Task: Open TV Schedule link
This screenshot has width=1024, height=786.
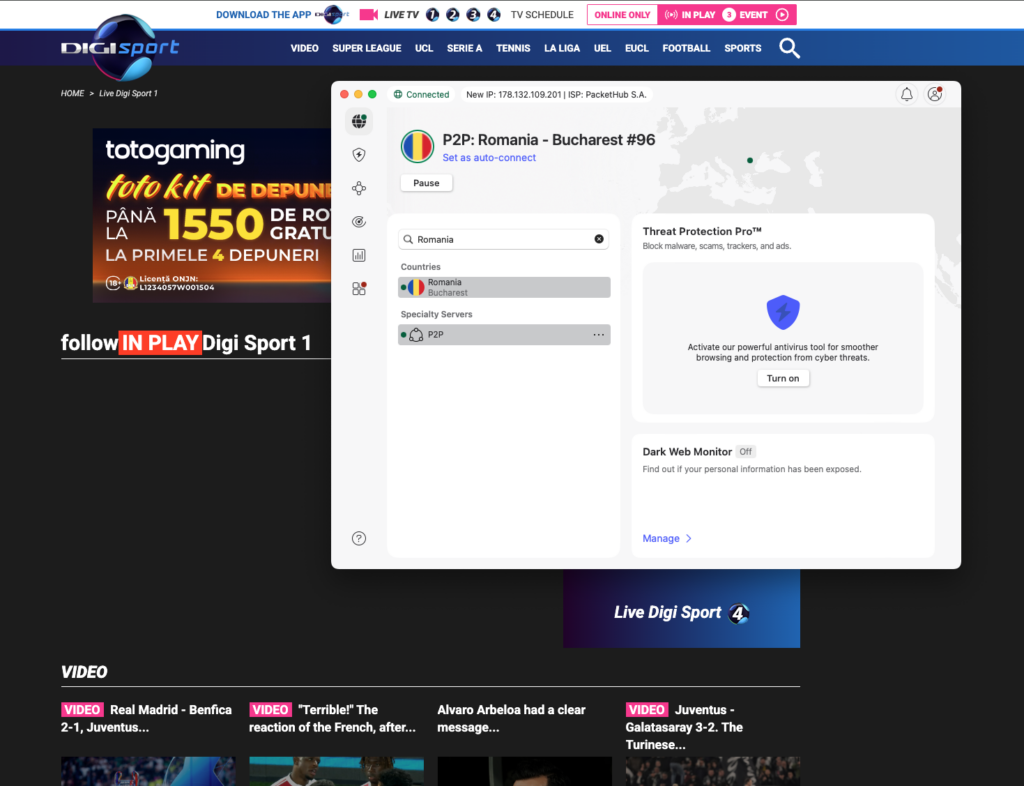Action: pos(542,14)
